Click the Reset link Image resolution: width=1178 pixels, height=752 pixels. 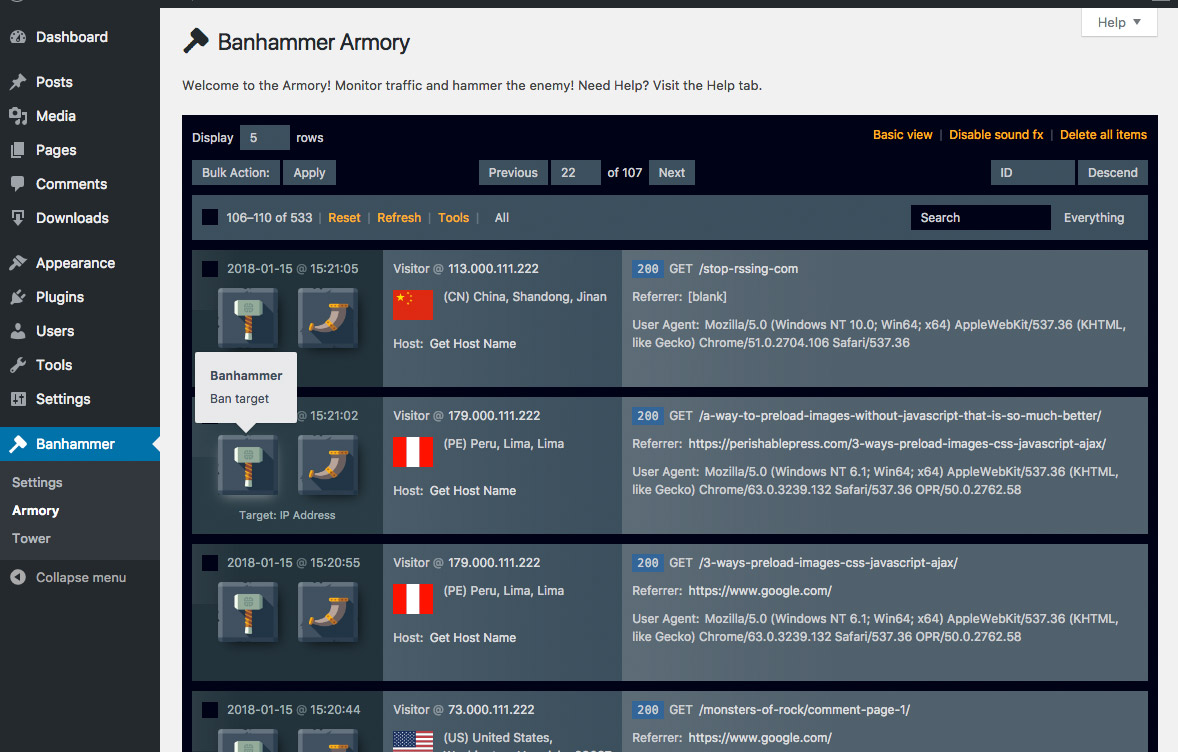coord(344,218)
